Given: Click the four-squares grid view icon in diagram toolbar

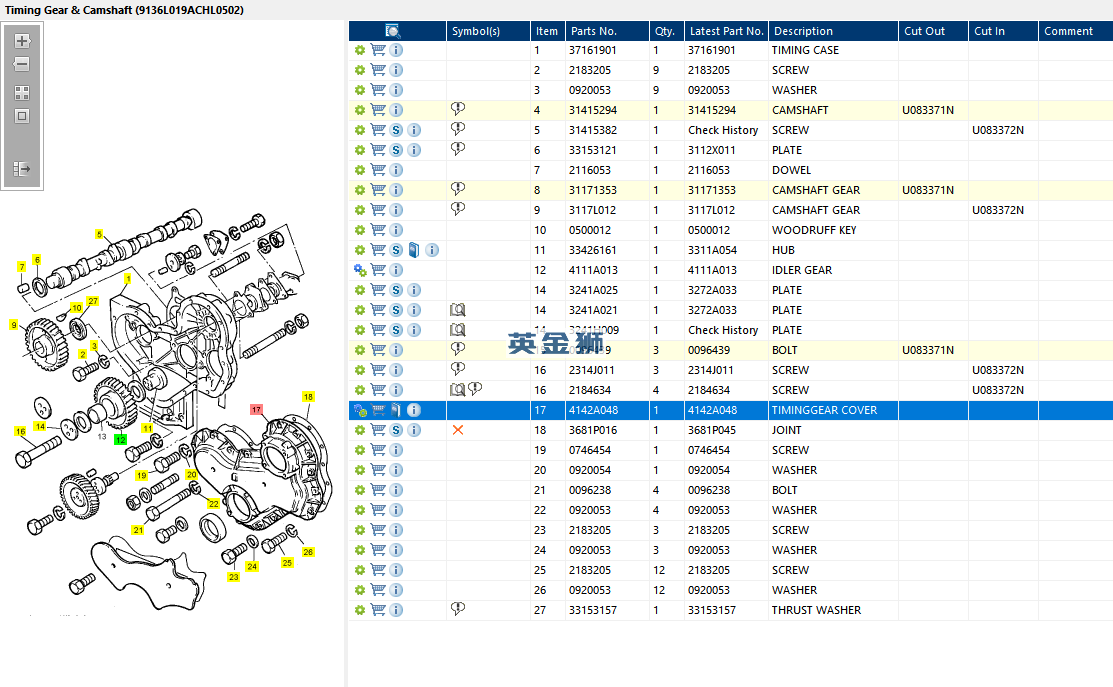Looking at the screenshot, I should [x=22, y=93].
